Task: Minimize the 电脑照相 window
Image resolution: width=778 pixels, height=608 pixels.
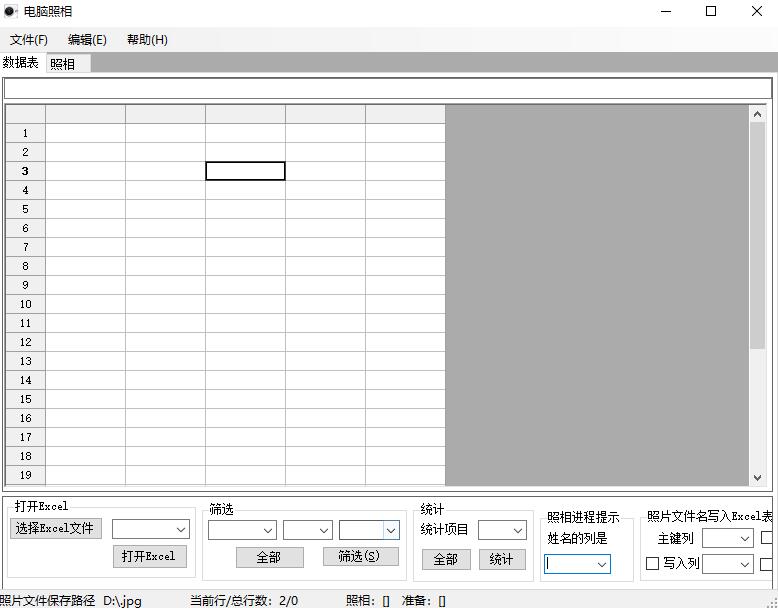Action: (666, 11)
